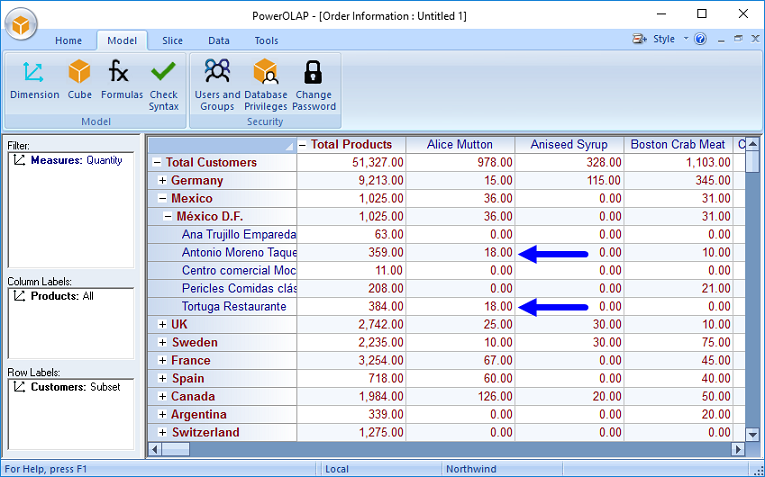Select the Centro comercial Moc row label

coord(222,271)
